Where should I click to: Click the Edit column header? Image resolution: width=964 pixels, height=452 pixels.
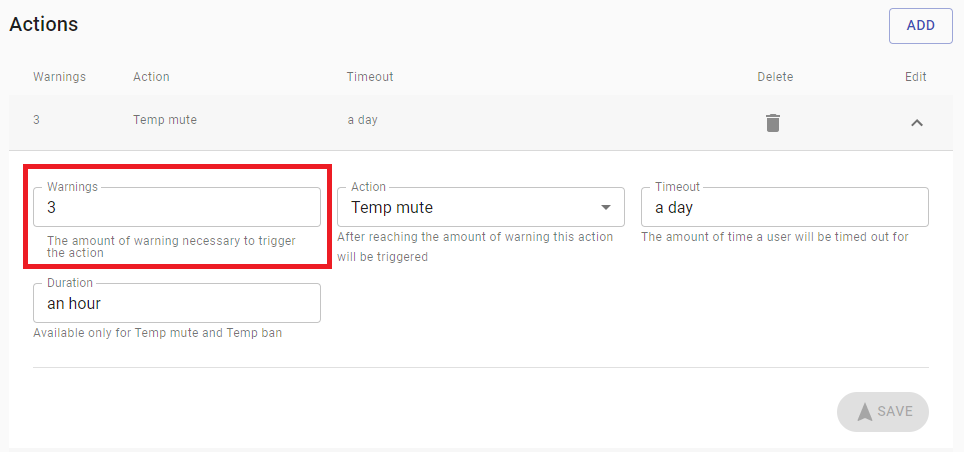click(915, 77)
